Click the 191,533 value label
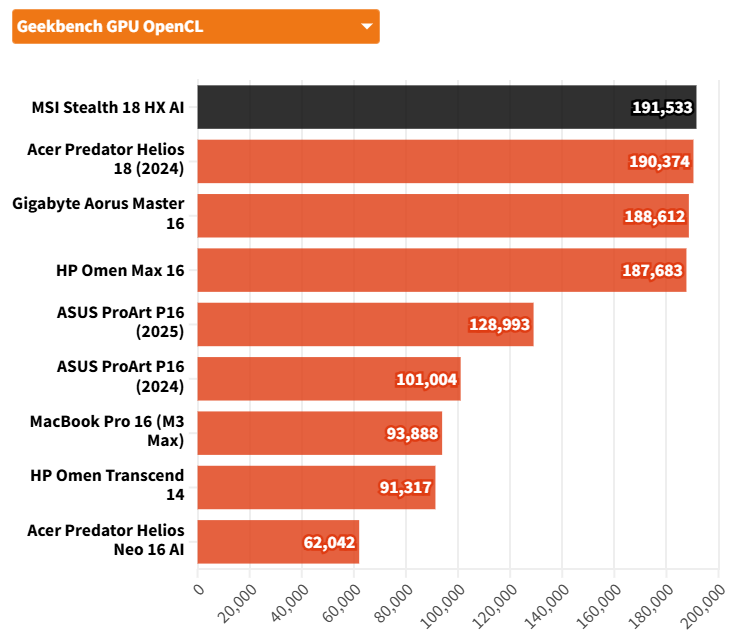746x638 pixels. (x=662, y=108)
